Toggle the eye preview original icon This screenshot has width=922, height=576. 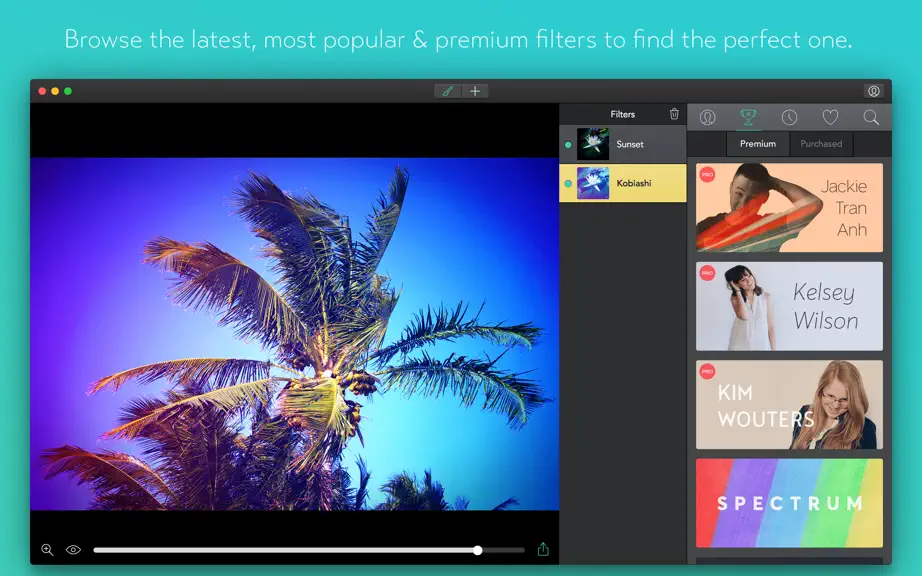[x=74, y=550]
